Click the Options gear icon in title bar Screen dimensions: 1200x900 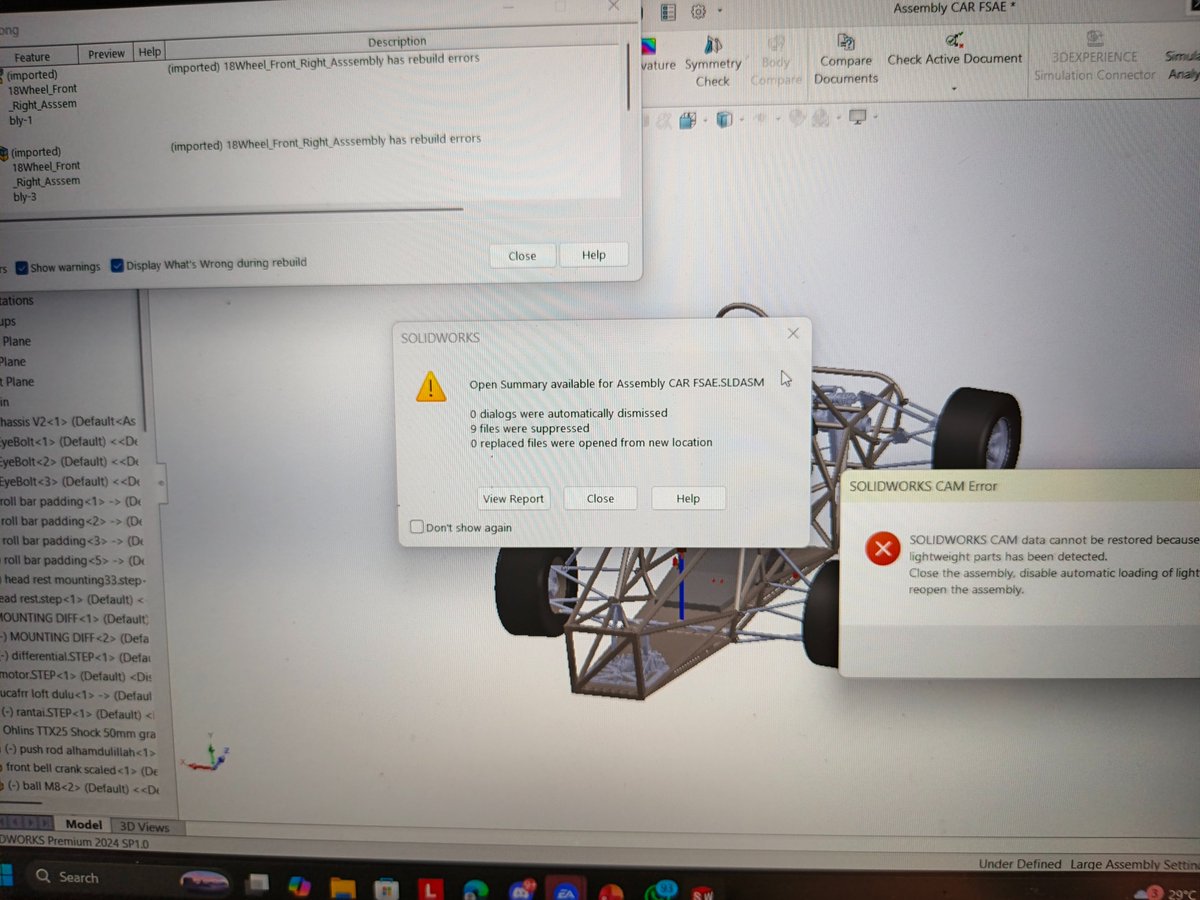pyautogui.click(x=698, y=11)
